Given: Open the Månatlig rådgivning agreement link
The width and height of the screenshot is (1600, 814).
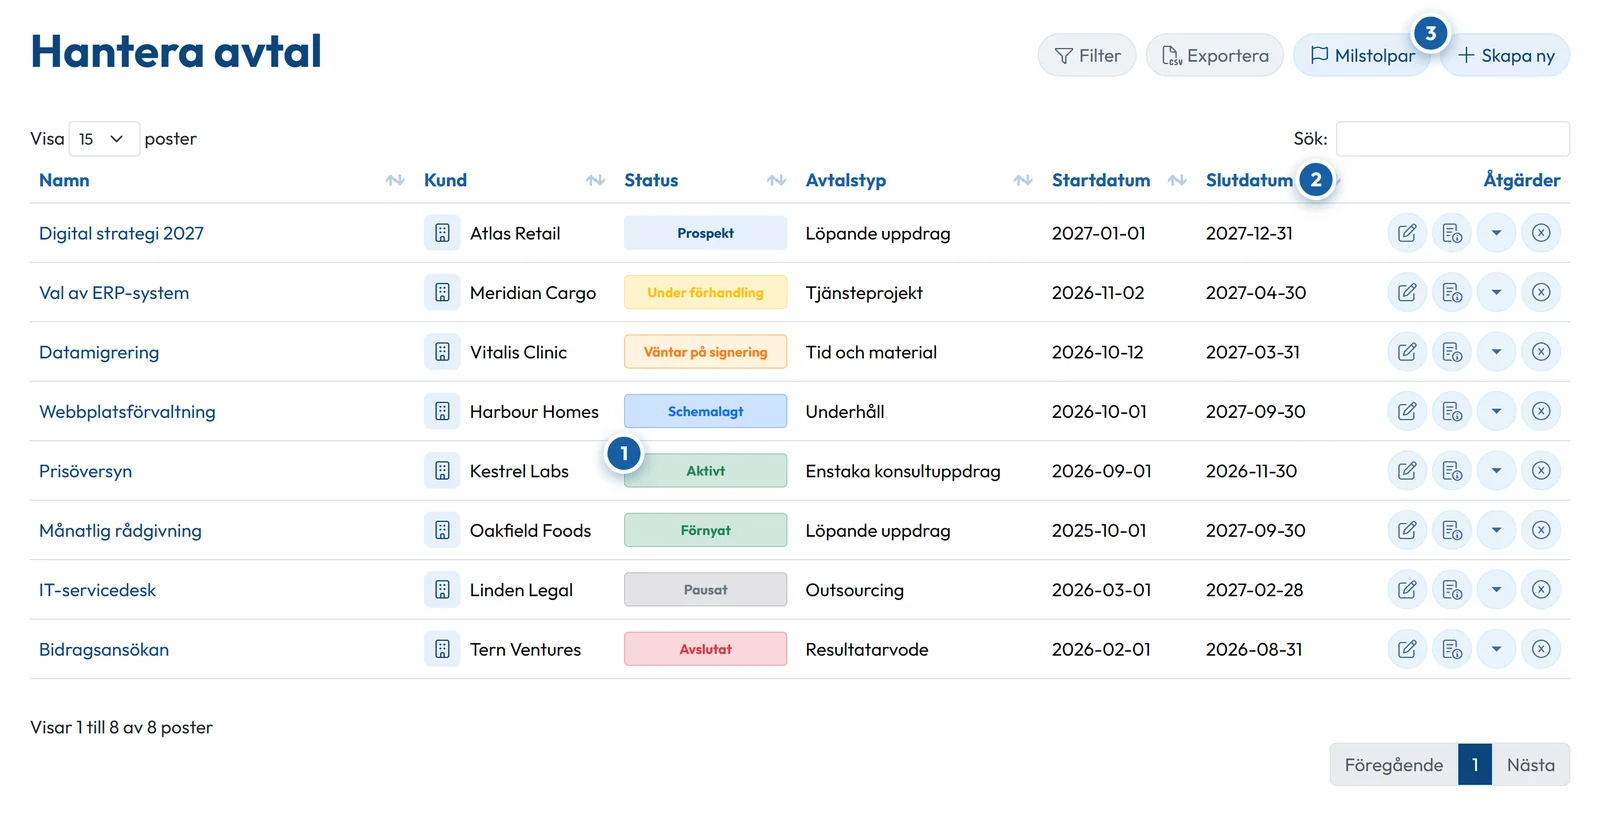Looking at the screenshot, I should pyautogui.click(x=120, y=530).
